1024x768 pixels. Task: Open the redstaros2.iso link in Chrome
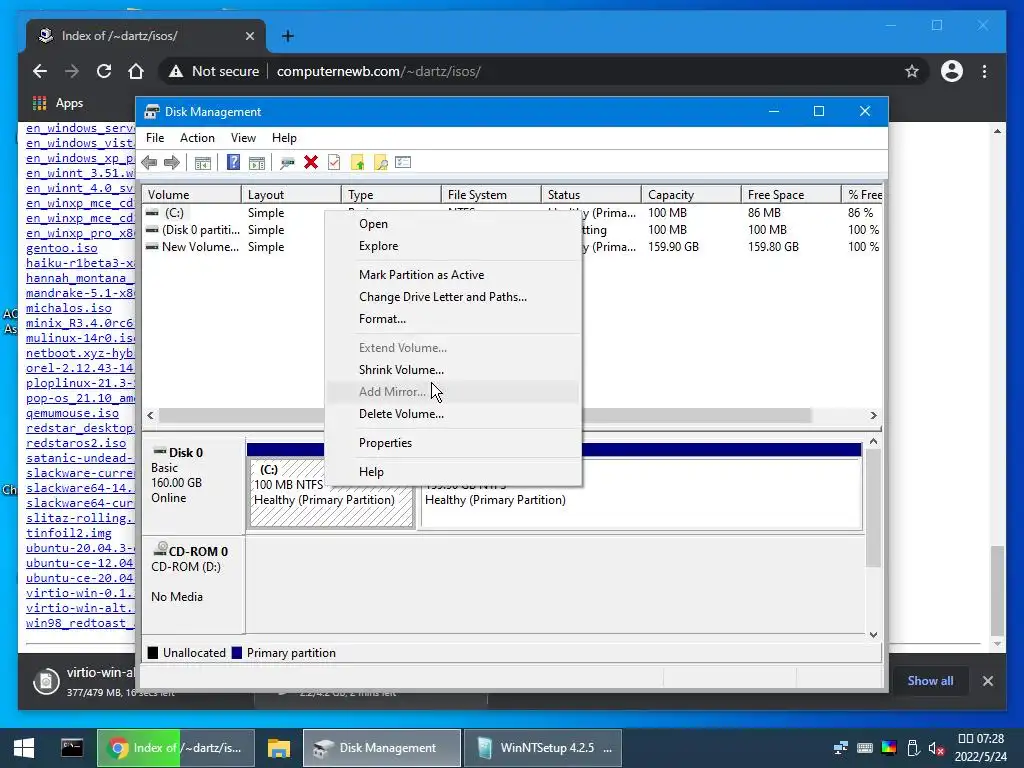[x=76, y=443]
